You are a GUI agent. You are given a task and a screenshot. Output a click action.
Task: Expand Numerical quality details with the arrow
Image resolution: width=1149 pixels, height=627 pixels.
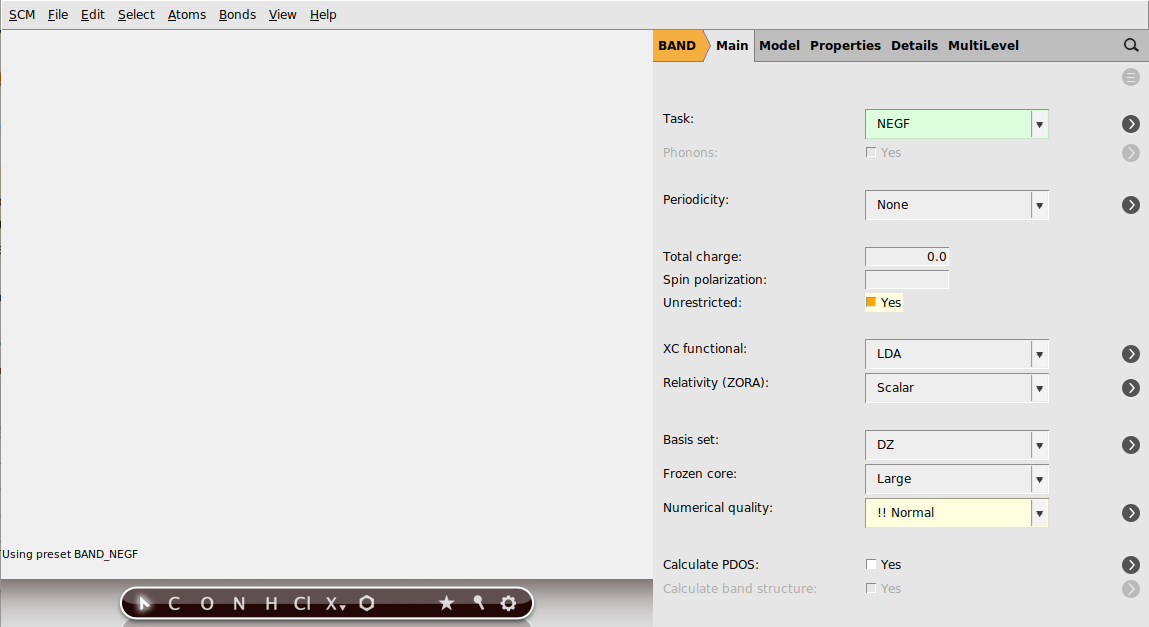[x=1131, y=513]
